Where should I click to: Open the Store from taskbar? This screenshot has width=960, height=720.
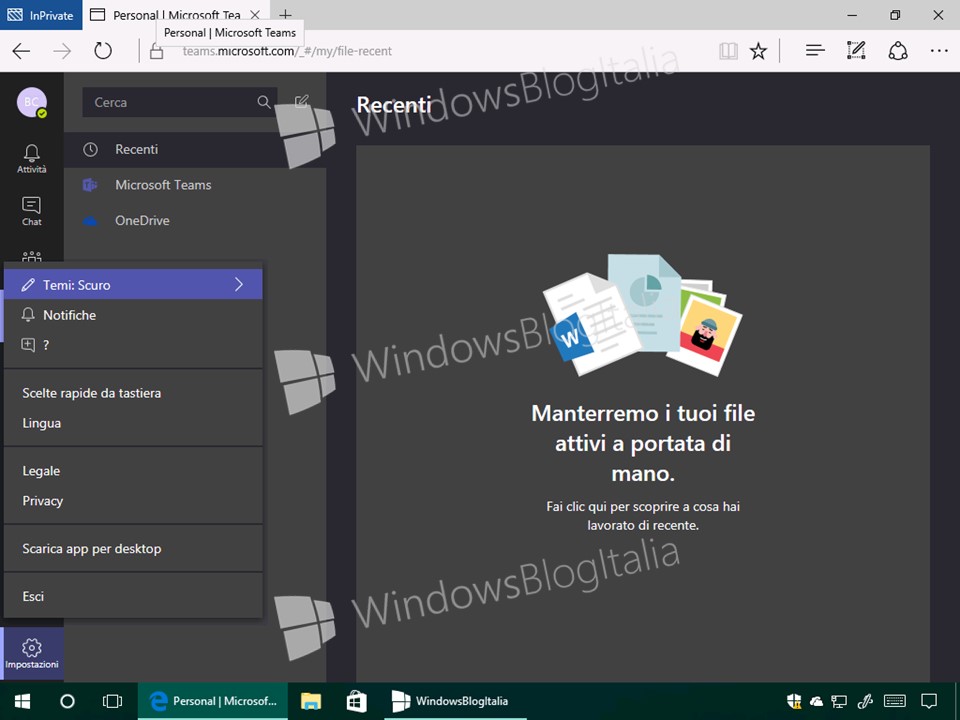coord(356,701)
